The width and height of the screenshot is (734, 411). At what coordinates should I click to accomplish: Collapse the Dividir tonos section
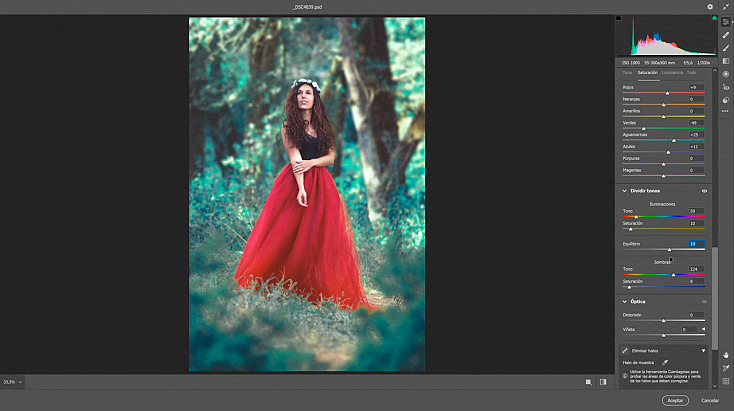click(624, 191)
